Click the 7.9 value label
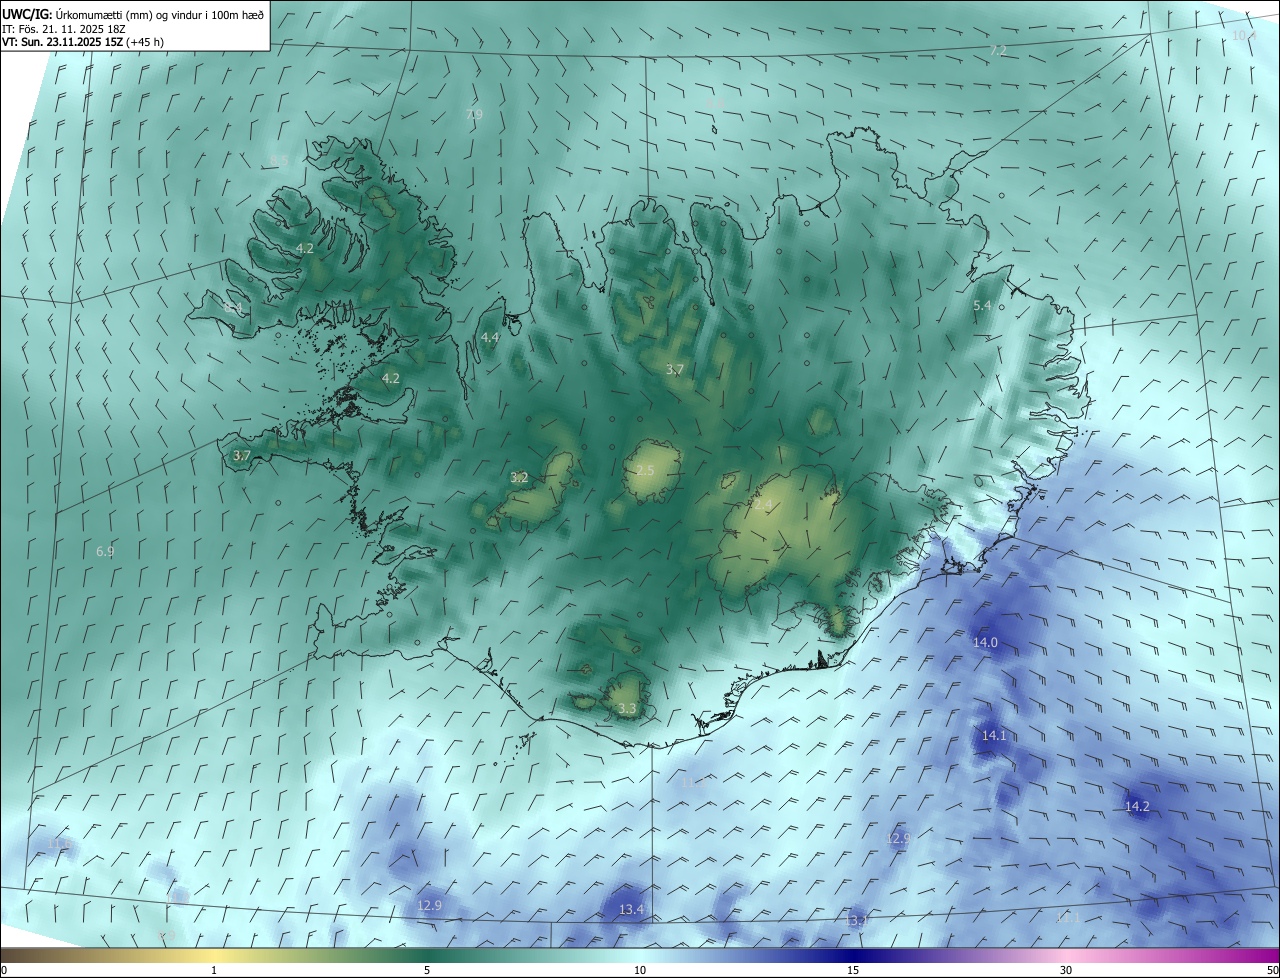The height and width of the screenshot is (978, 1280). point(474,114)
